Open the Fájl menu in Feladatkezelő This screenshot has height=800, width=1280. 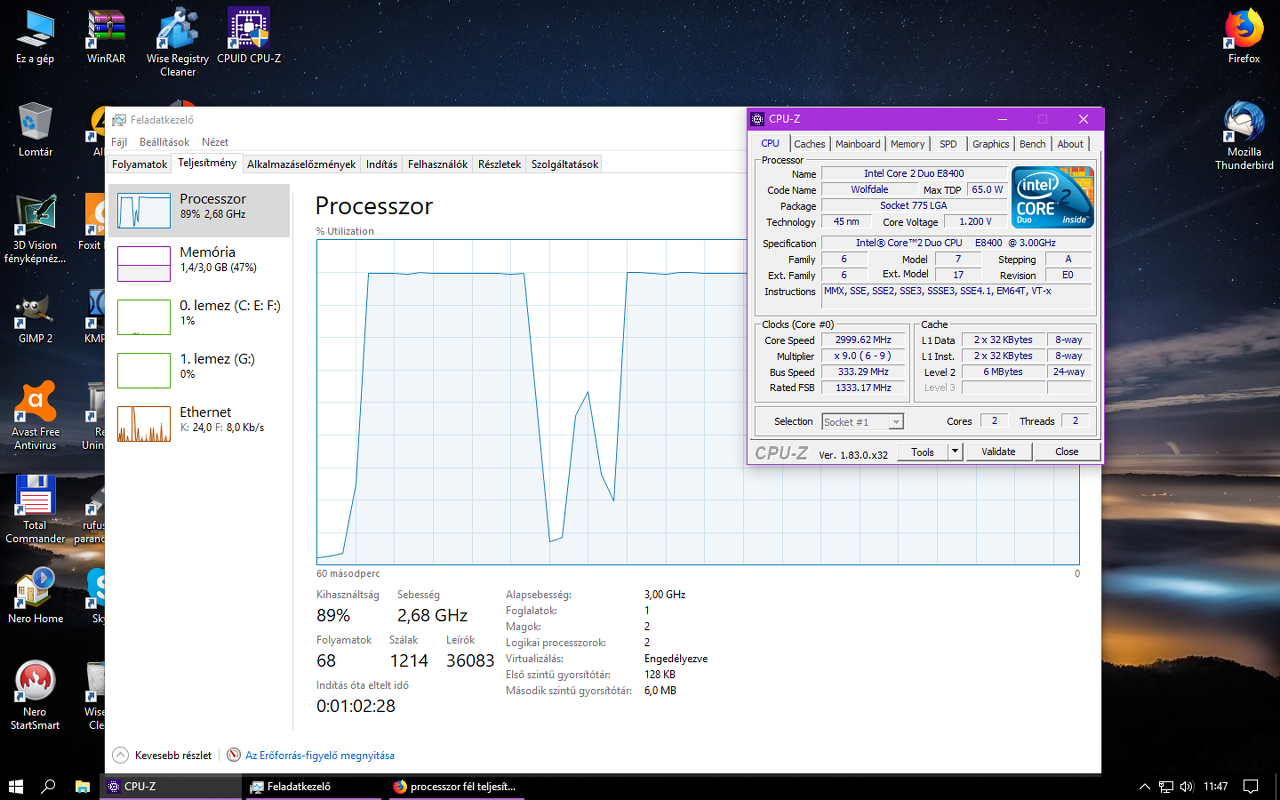[119, 142]
